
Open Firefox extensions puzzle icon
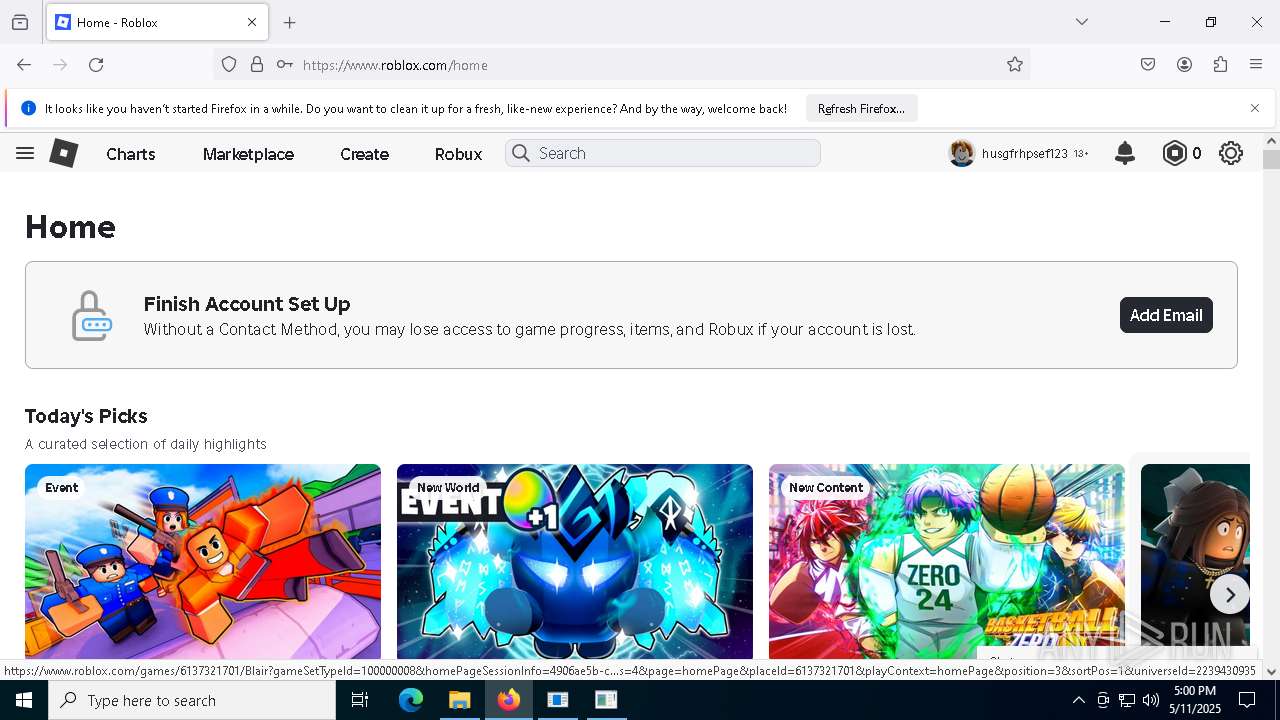1220,65
